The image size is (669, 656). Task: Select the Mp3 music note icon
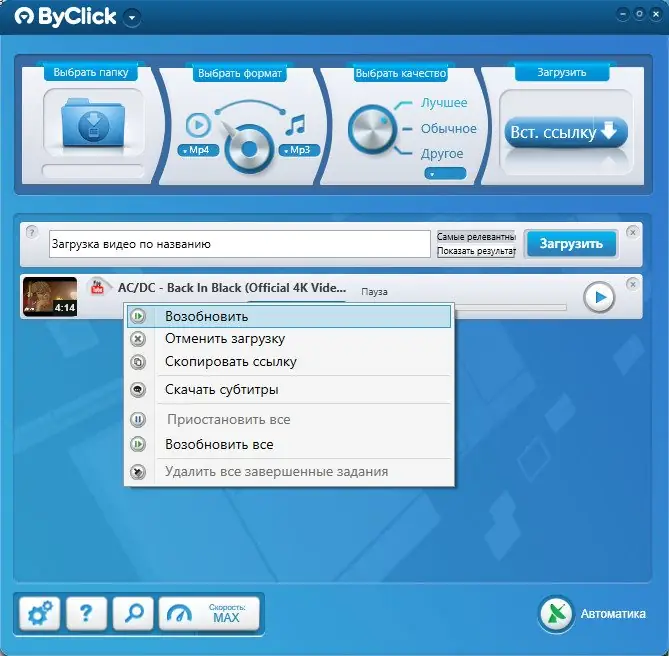pyautogui.click(x=295, y=125)
